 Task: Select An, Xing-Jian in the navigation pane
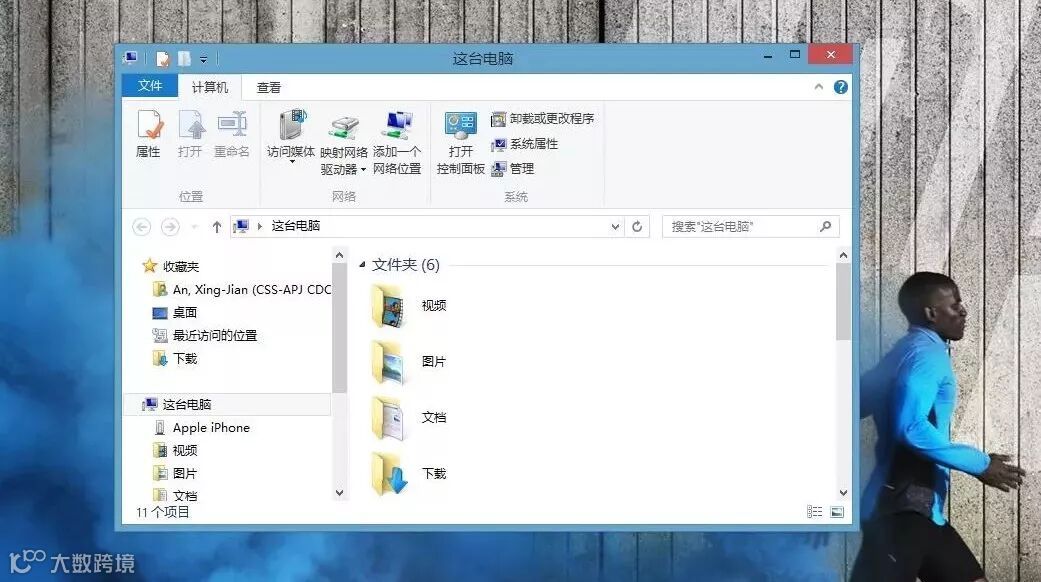pos(242,289)
